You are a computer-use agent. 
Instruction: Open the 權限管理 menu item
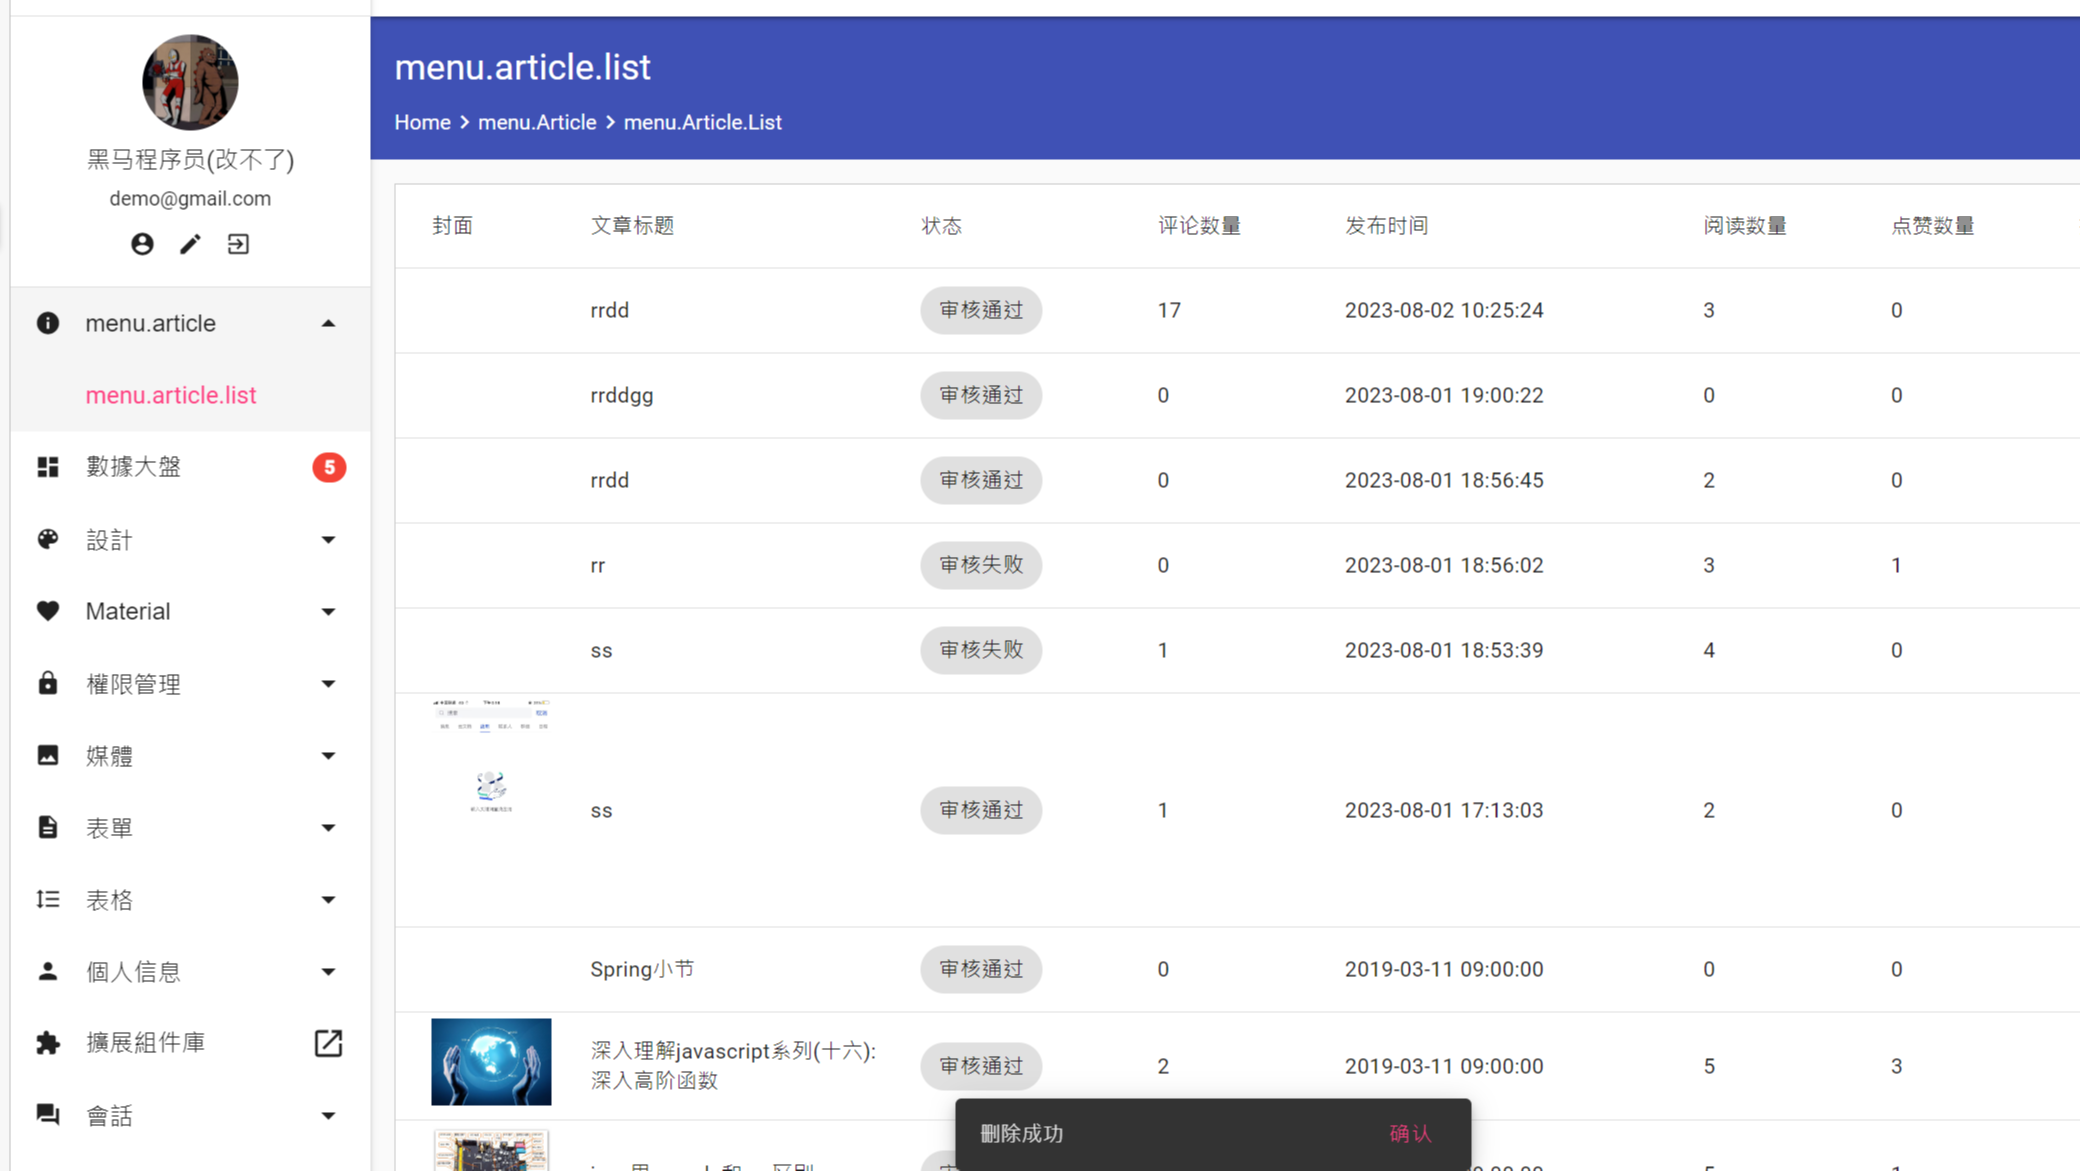[190, 683]
